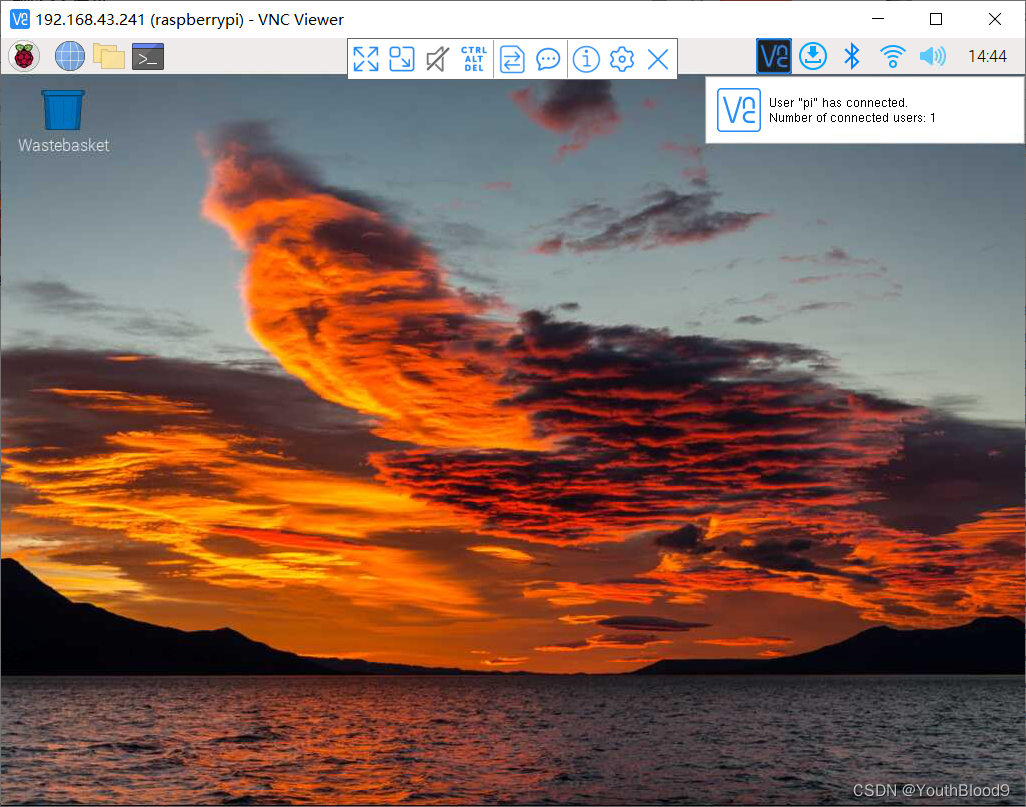
Task: Show connection information
Action: tap(586, 59)
